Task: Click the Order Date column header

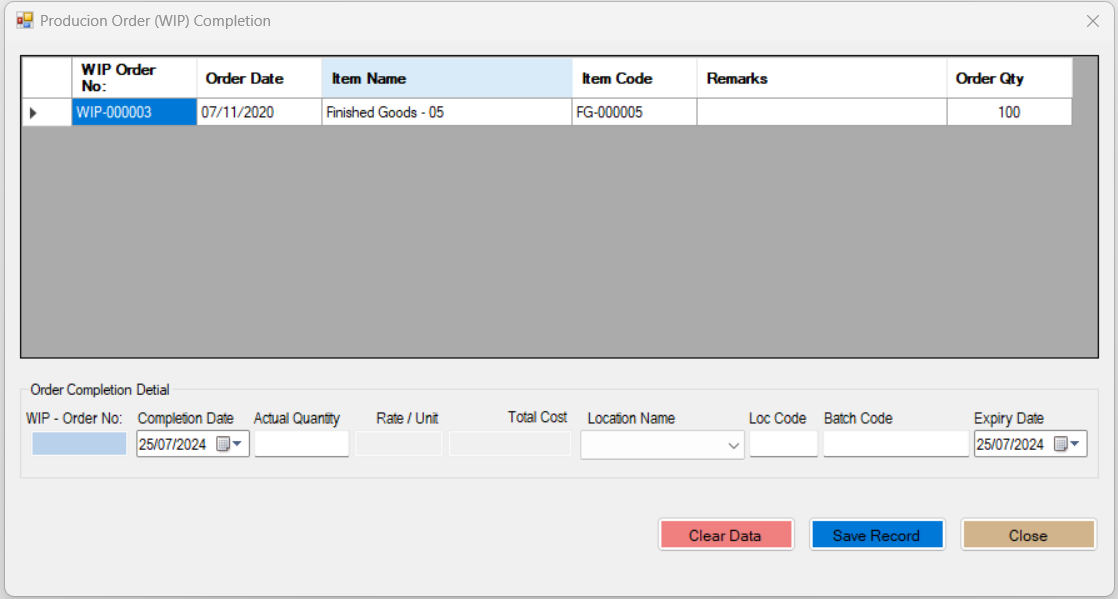Action: click(258, 78)
